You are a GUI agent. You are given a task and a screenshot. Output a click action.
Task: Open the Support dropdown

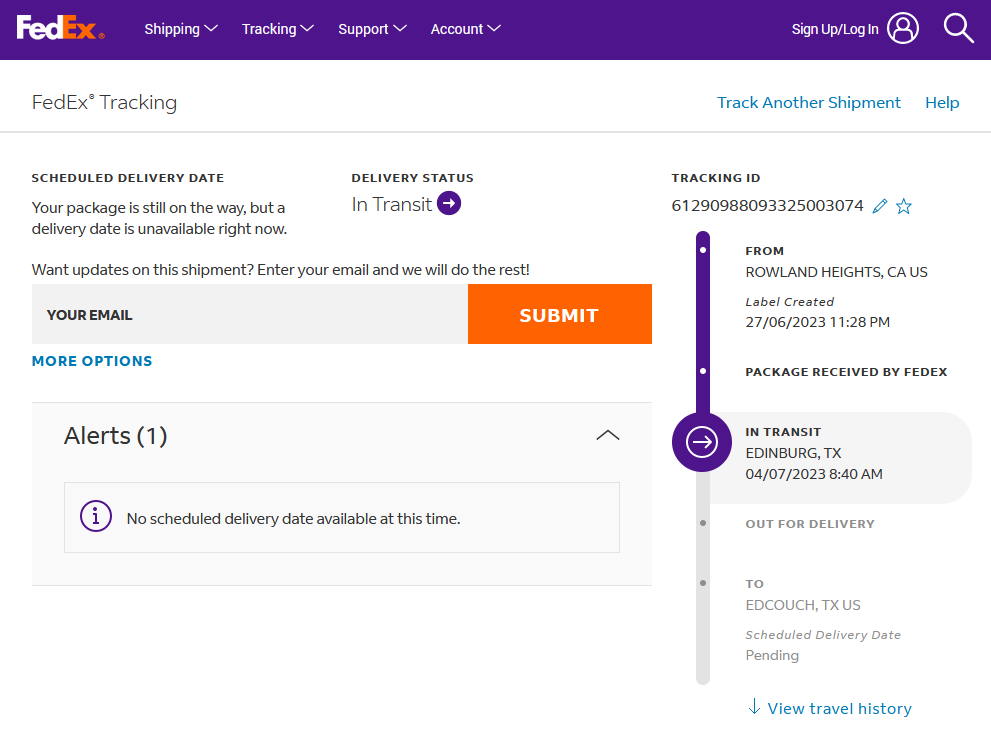[x=372, y=29]
